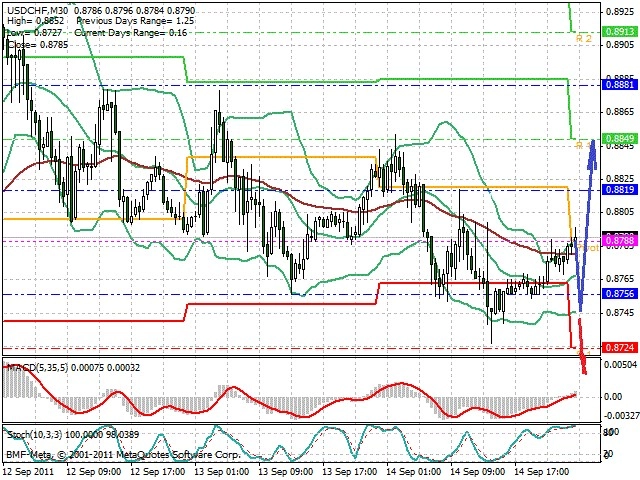Click the 0.00504 MACD scale value

tap(622, 364)
